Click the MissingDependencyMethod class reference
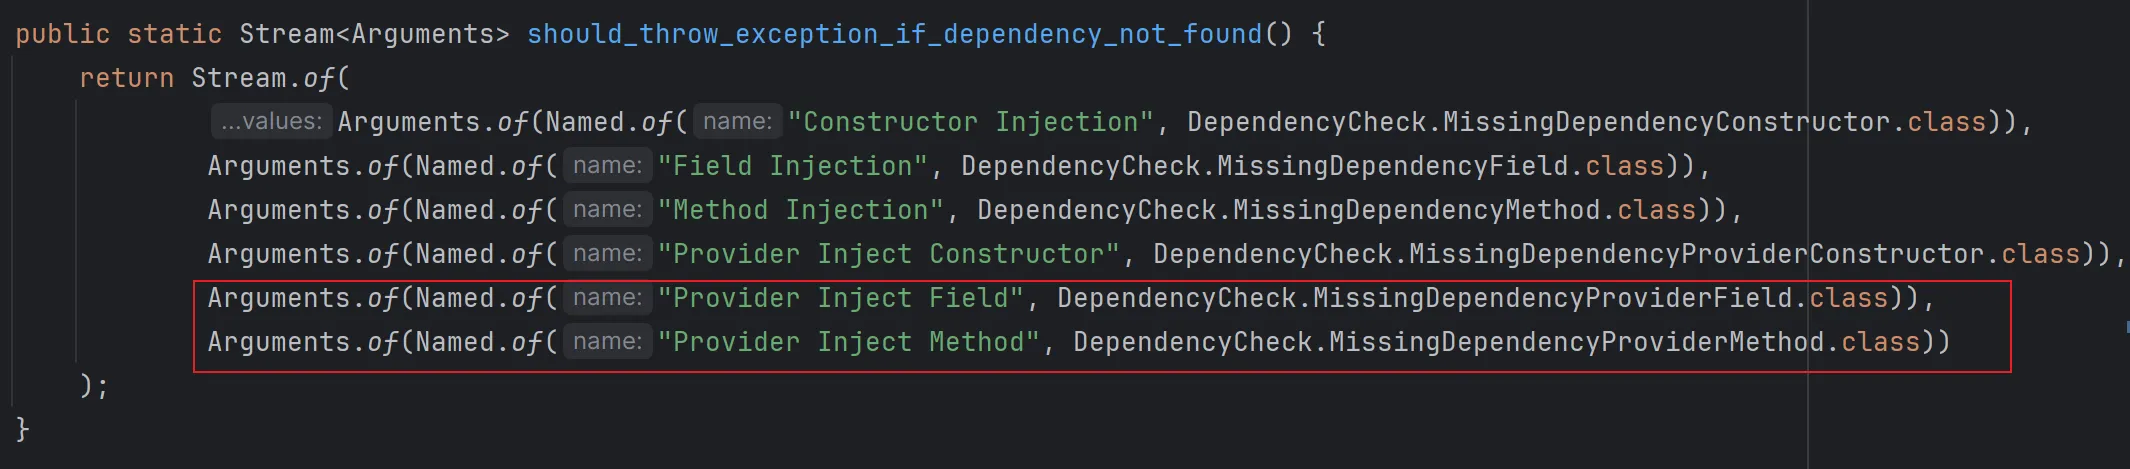The height and width of the screenshot is (469, 2130). 1416,210
